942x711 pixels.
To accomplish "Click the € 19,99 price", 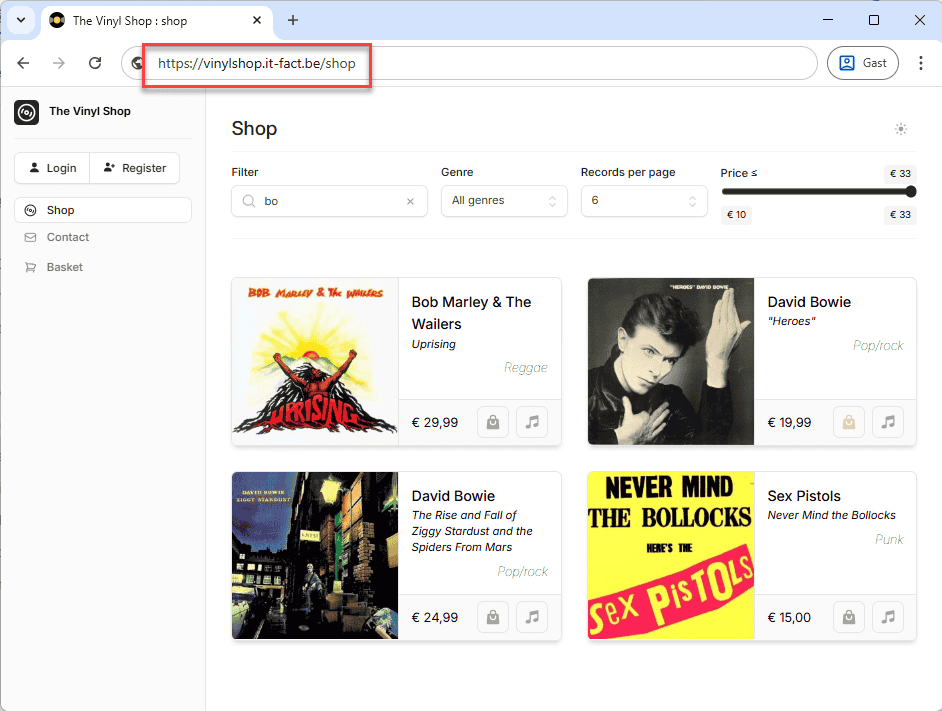I will tap(789, 423).
